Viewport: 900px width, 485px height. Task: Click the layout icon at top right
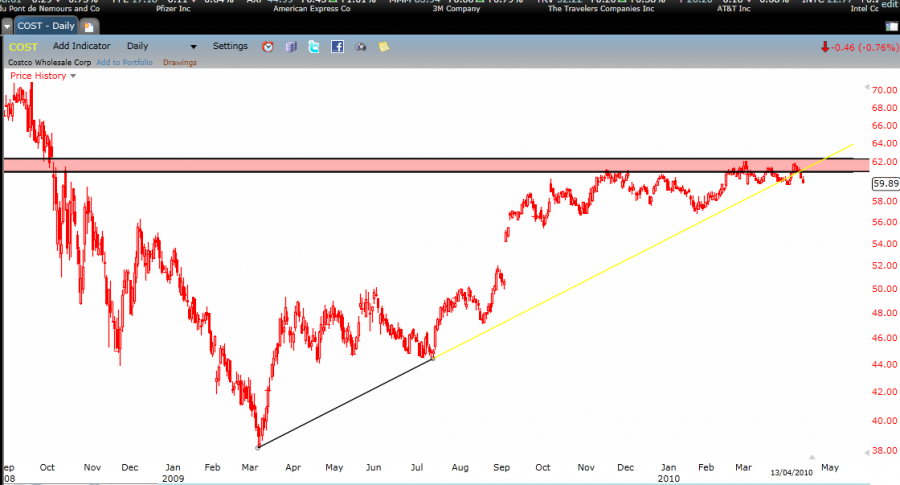[x=892, y=26]
